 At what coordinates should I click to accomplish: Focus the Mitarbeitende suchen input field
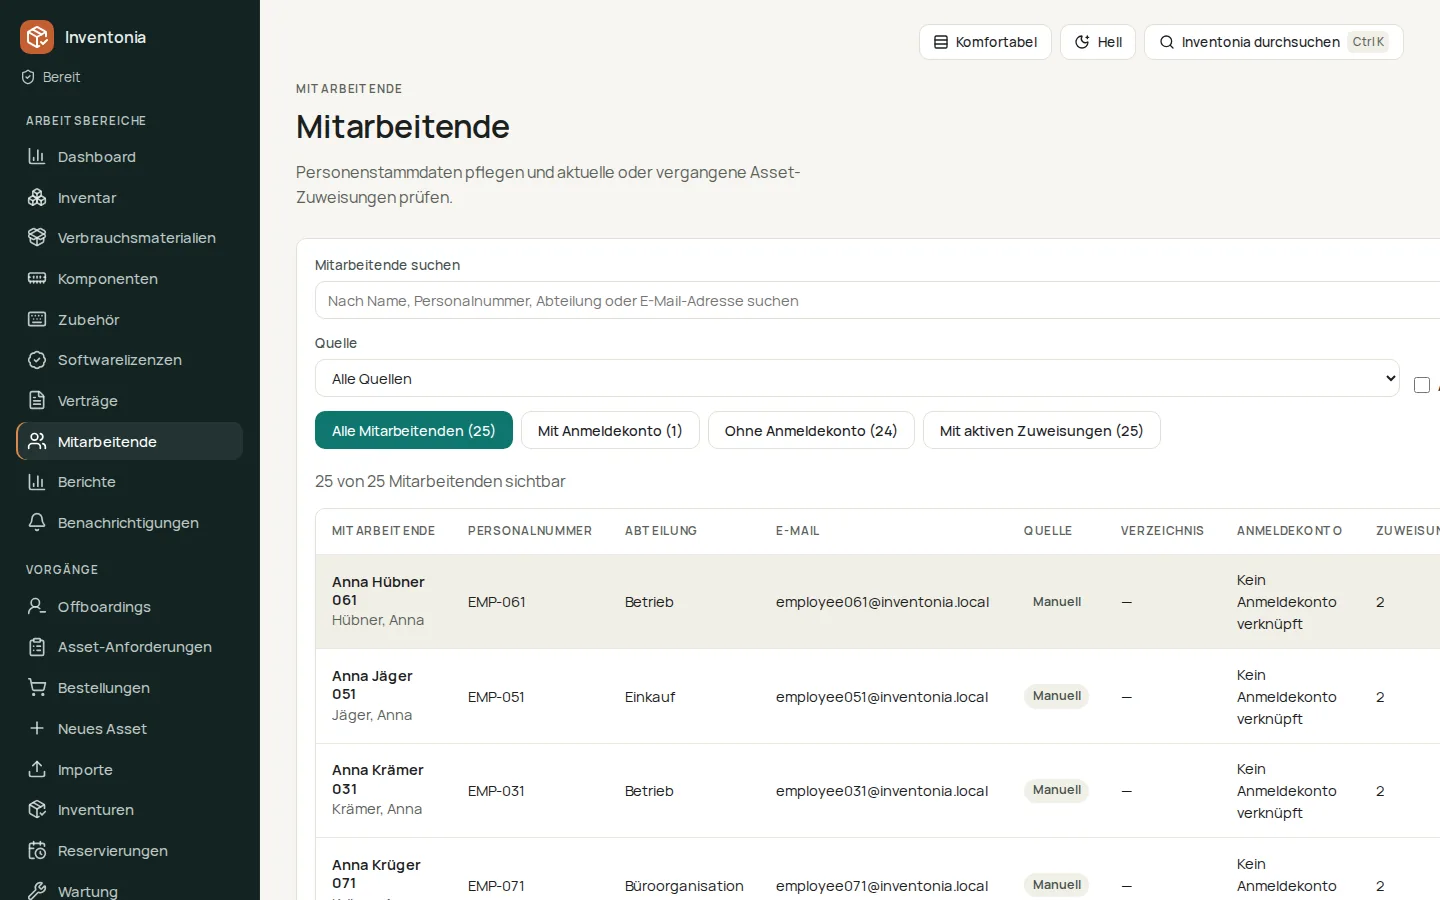(880, 300)
